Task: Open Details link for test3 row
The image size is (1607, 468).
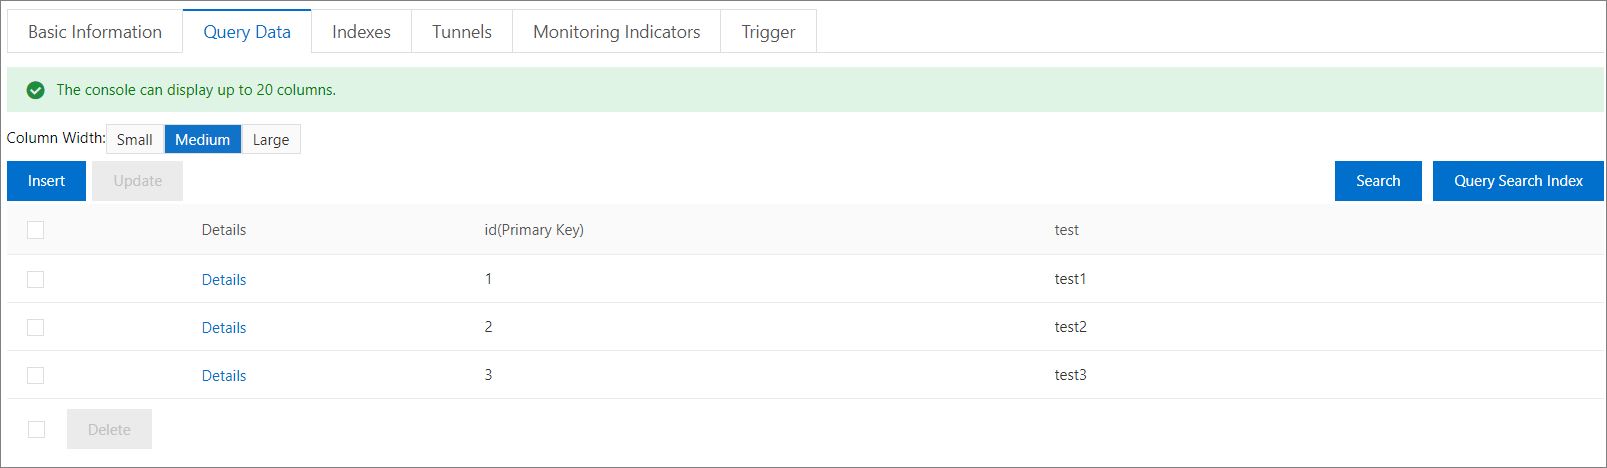Action: [x=224, y=376]
